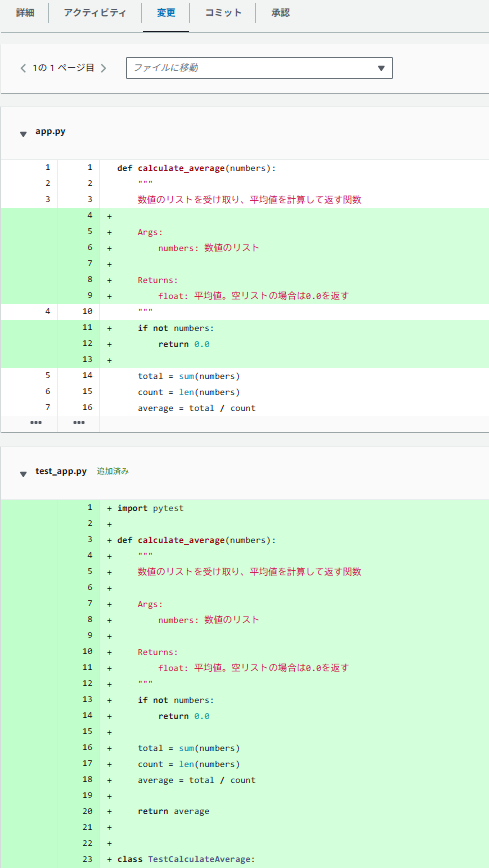Open the 詳細 tab
489x868 pixels.
tap(25, 13)
